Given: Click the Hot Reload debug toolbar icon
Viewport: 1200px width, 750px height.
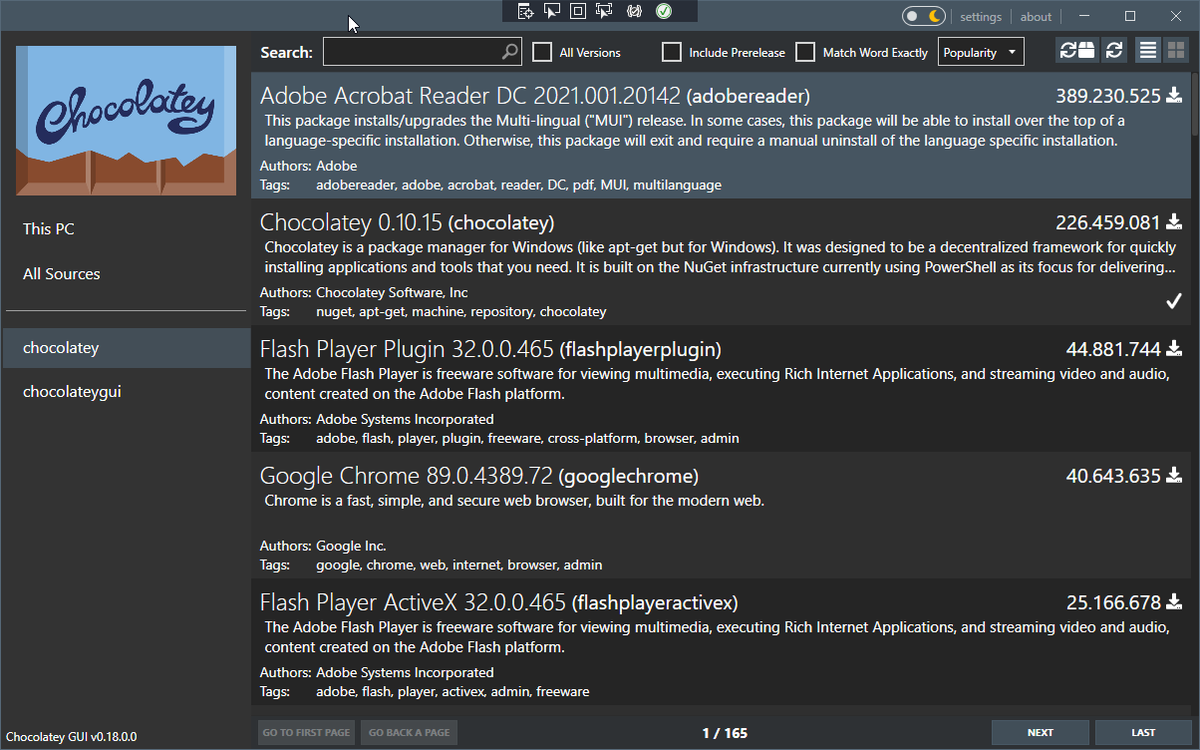Looking at the screenshot, I should click(x=633, y=12).
